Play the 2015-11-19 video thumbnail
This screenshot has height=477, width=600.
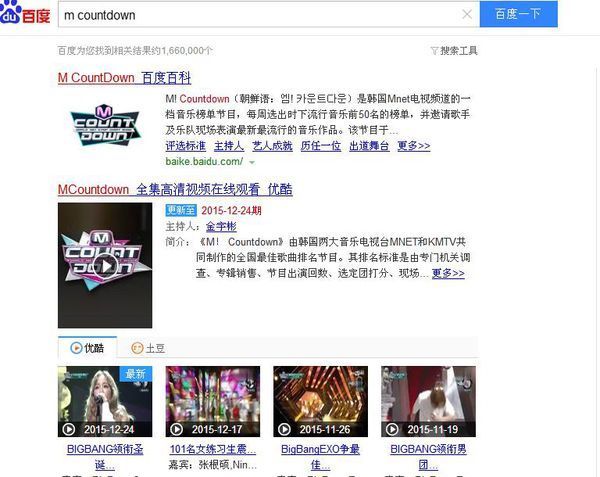pos(428,400)
